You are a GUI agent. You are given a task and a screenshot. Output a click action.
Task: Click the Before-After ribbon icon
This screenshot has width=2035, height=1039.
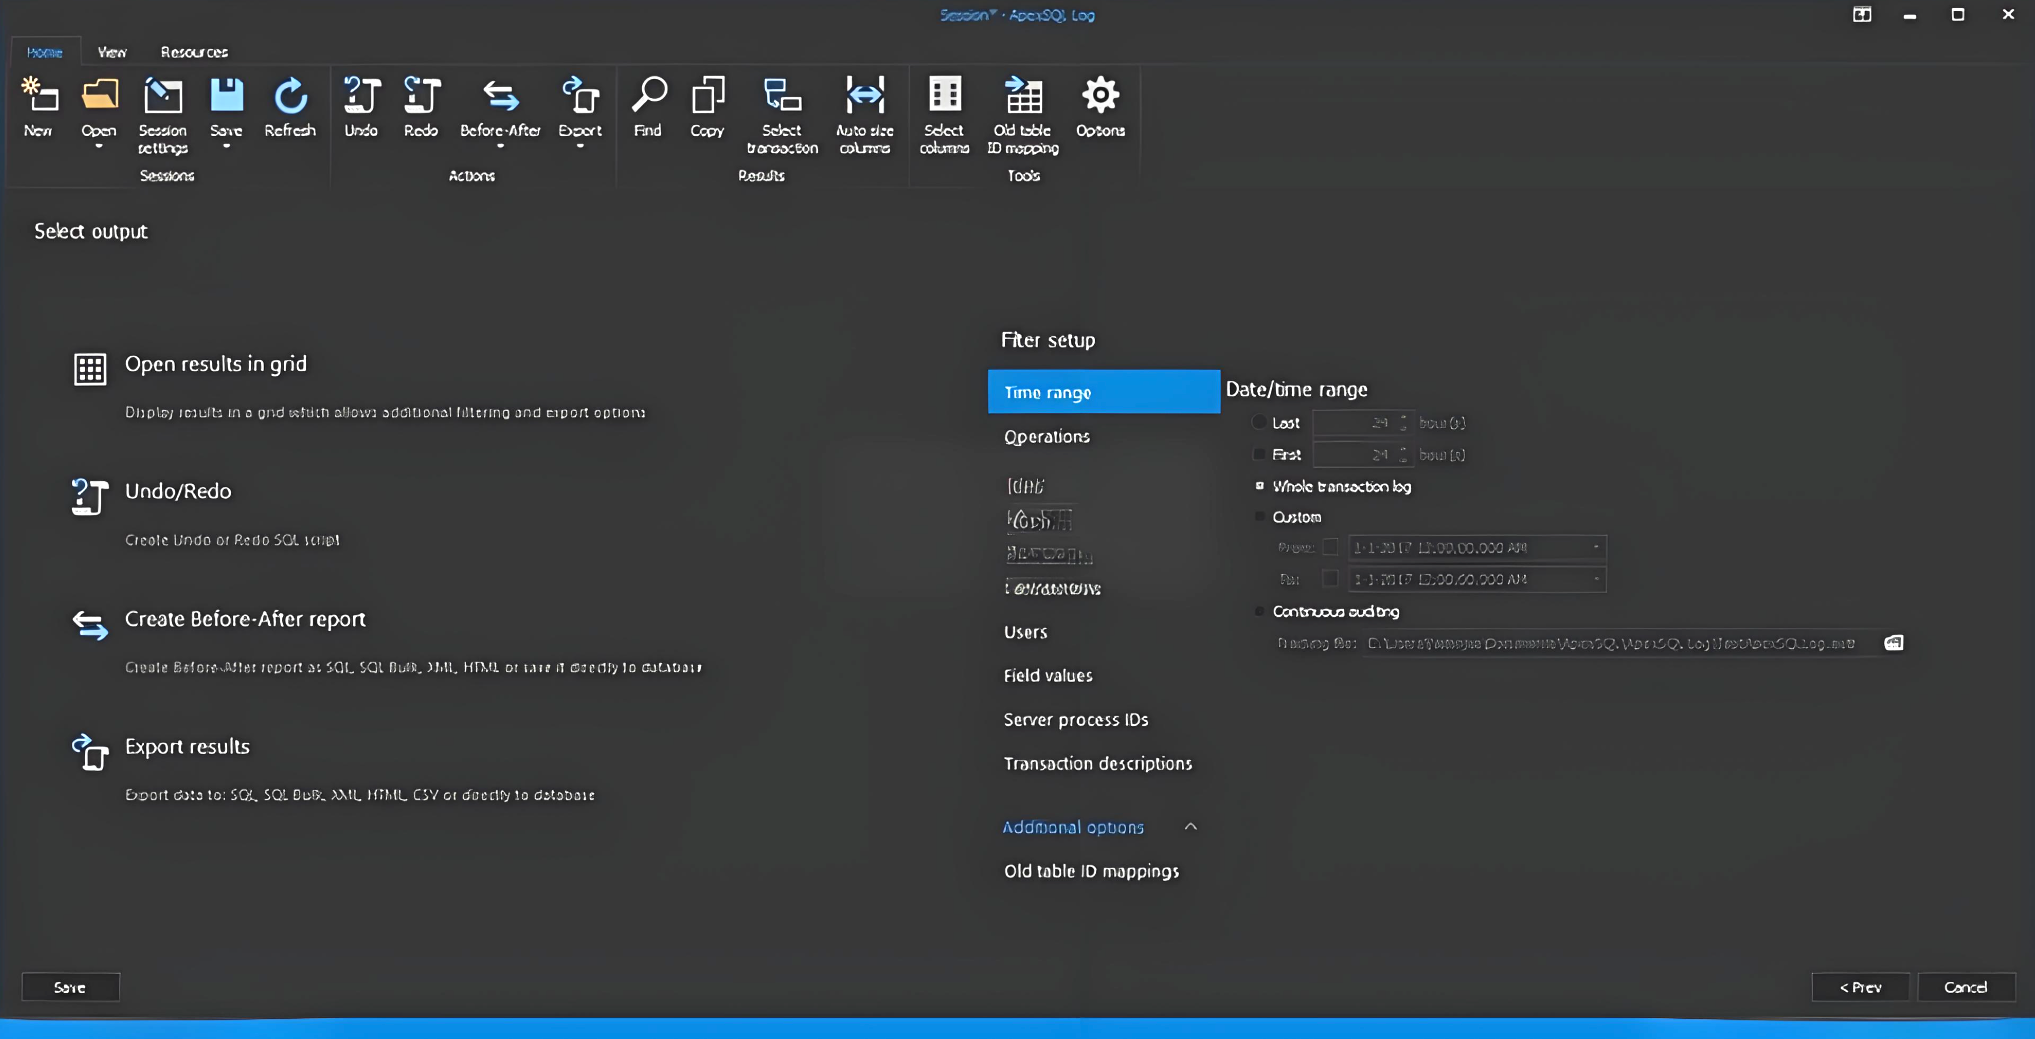point(501,95)
